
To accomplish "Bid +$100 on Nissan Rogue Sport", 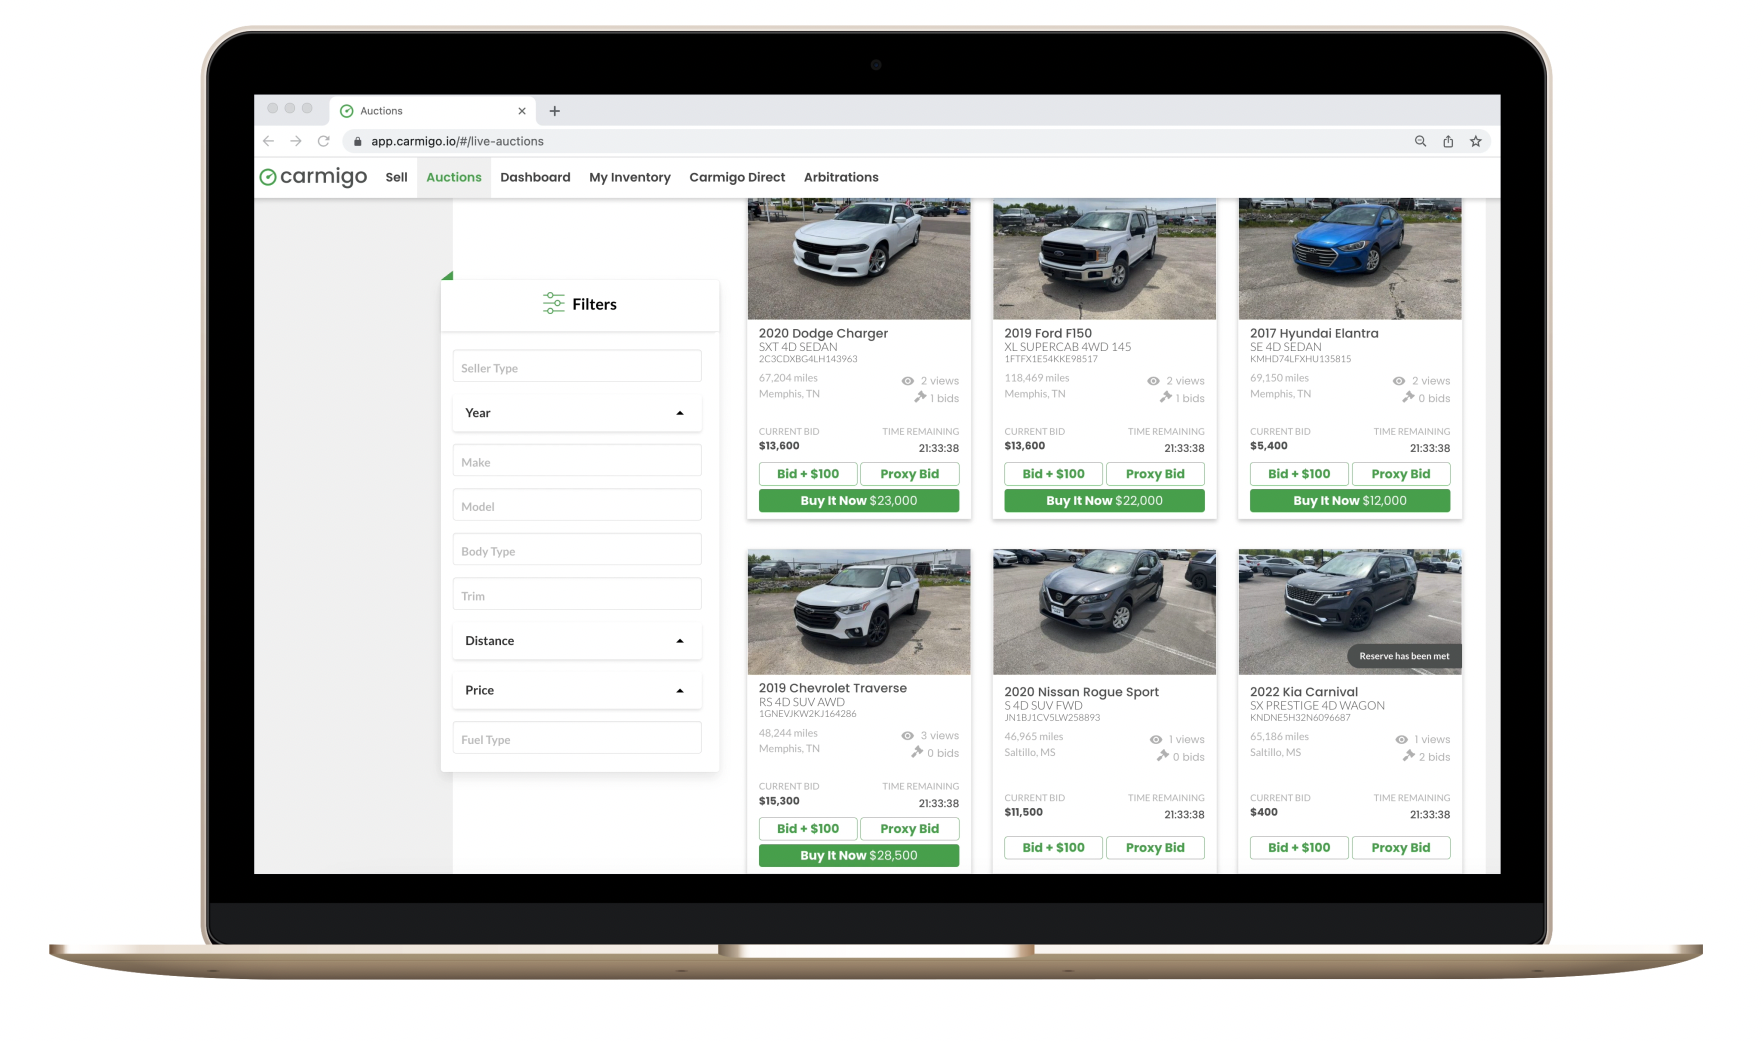I will 1054,848.
